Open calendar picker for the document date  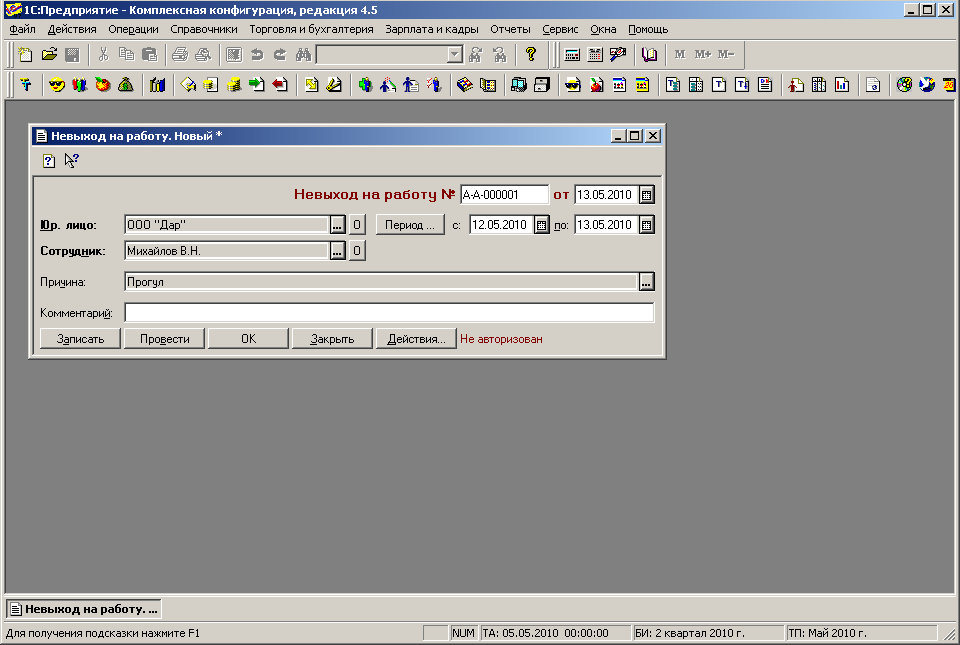[x=646, y=195]
